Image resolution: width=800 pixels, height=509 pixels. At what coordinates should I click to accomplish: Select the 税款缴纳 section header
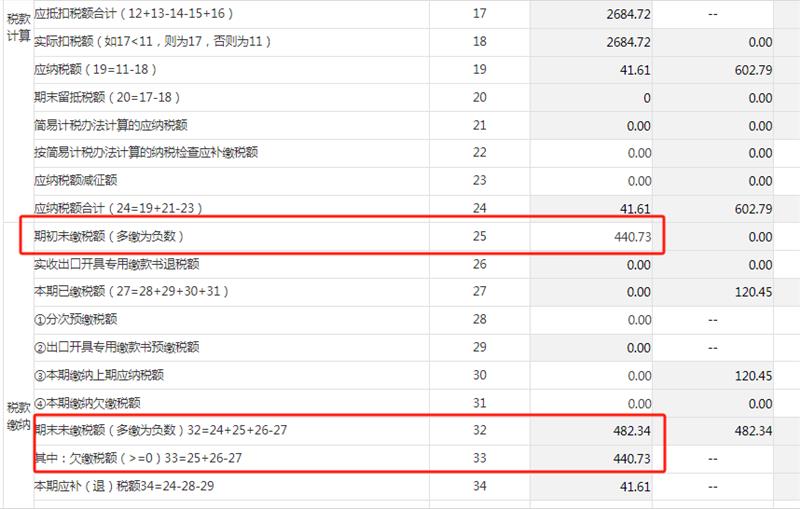[17, 416]
